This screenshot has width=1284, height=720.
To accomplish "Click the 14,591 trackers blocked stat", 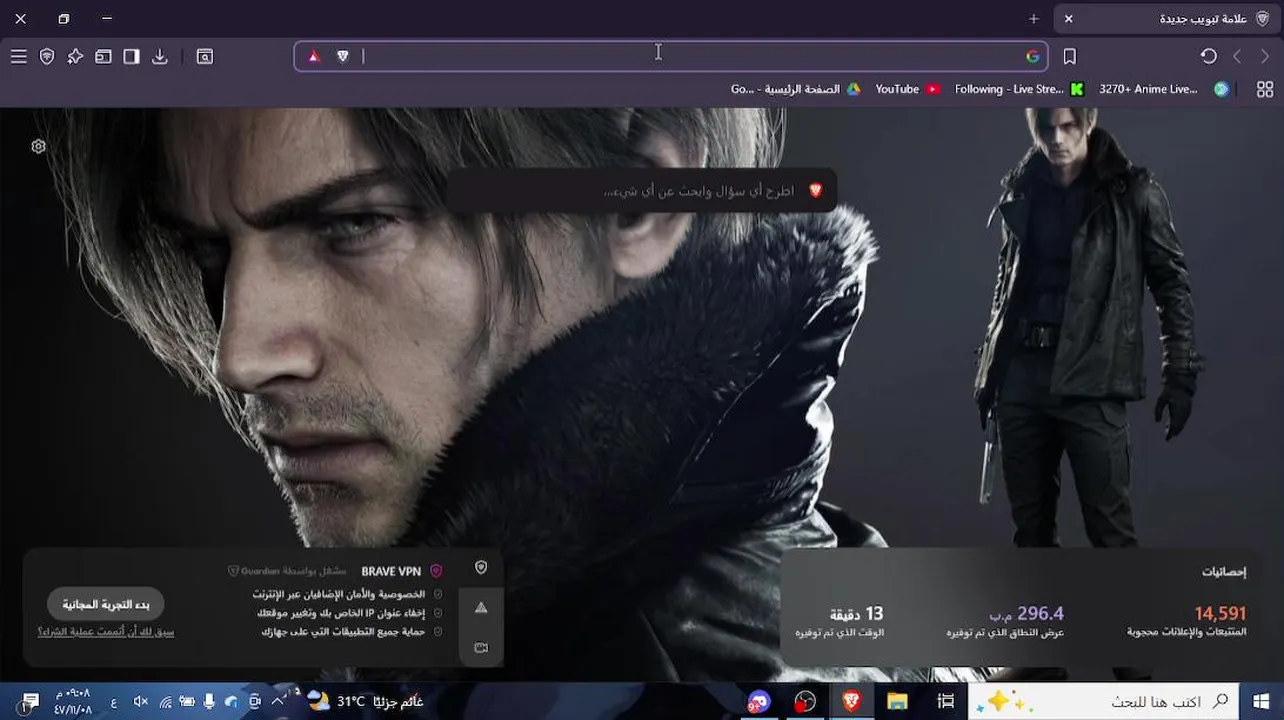I will pyautogui.click(x=1220, y=613).
